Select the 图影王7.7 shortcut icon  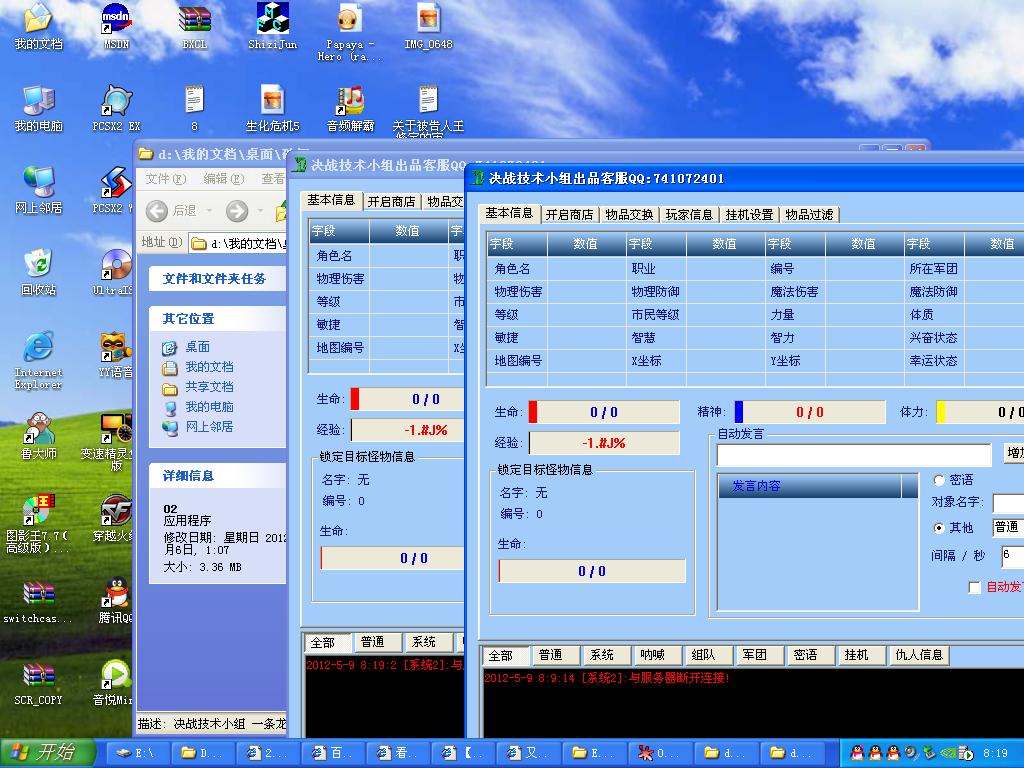pyautogui.click(x=38, y=524)
